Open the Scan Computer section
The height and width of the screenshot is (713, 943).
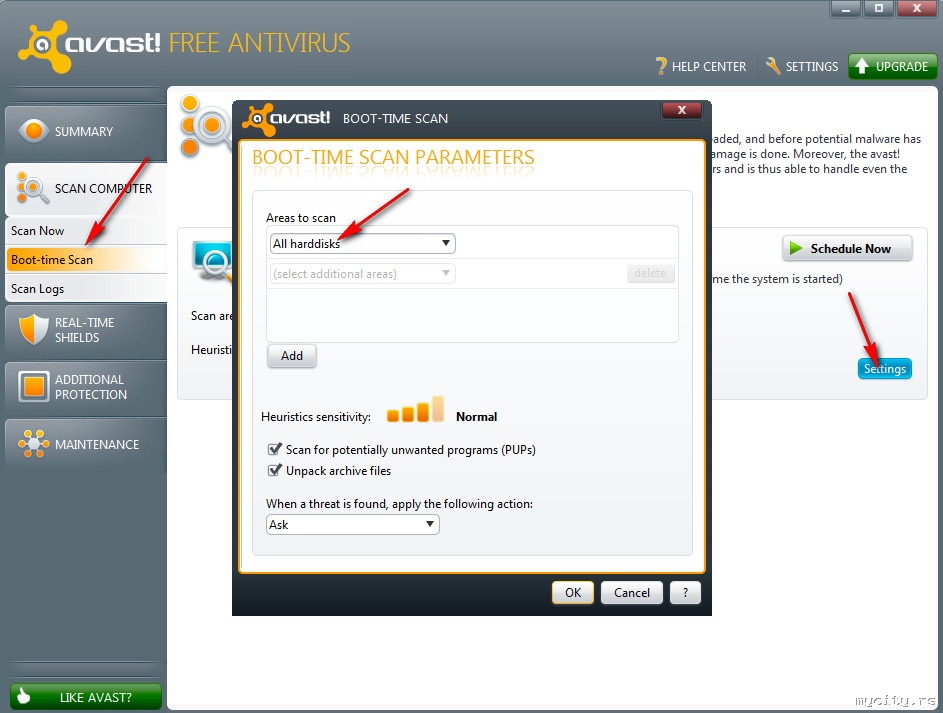[85, 189]
